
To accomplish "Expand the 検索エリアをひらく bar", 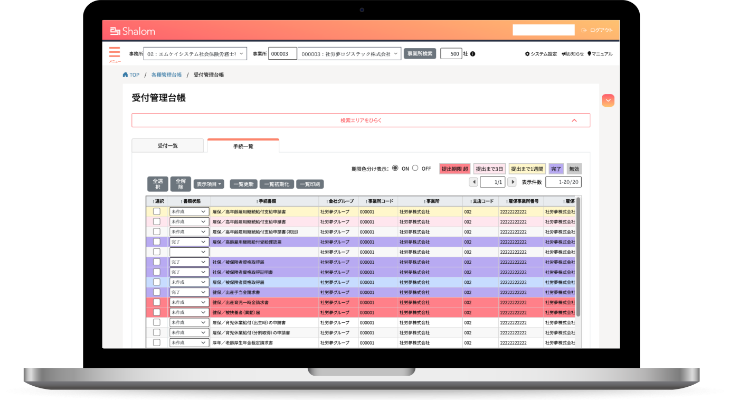I will point(361,120).
